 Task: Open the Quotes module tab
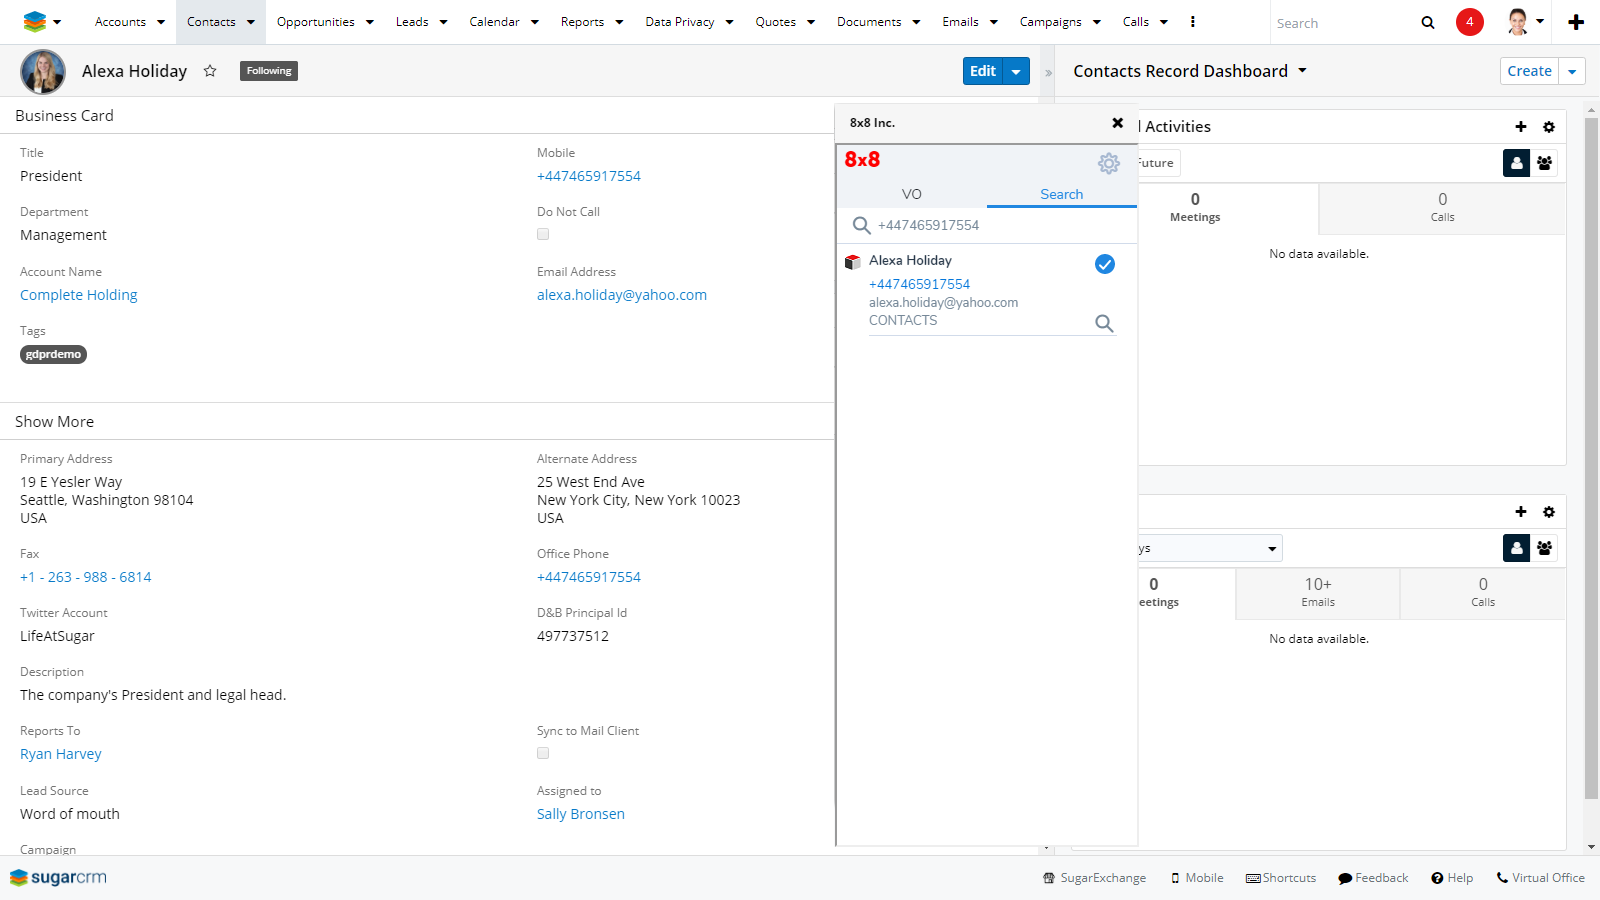[x=776, y=22]
